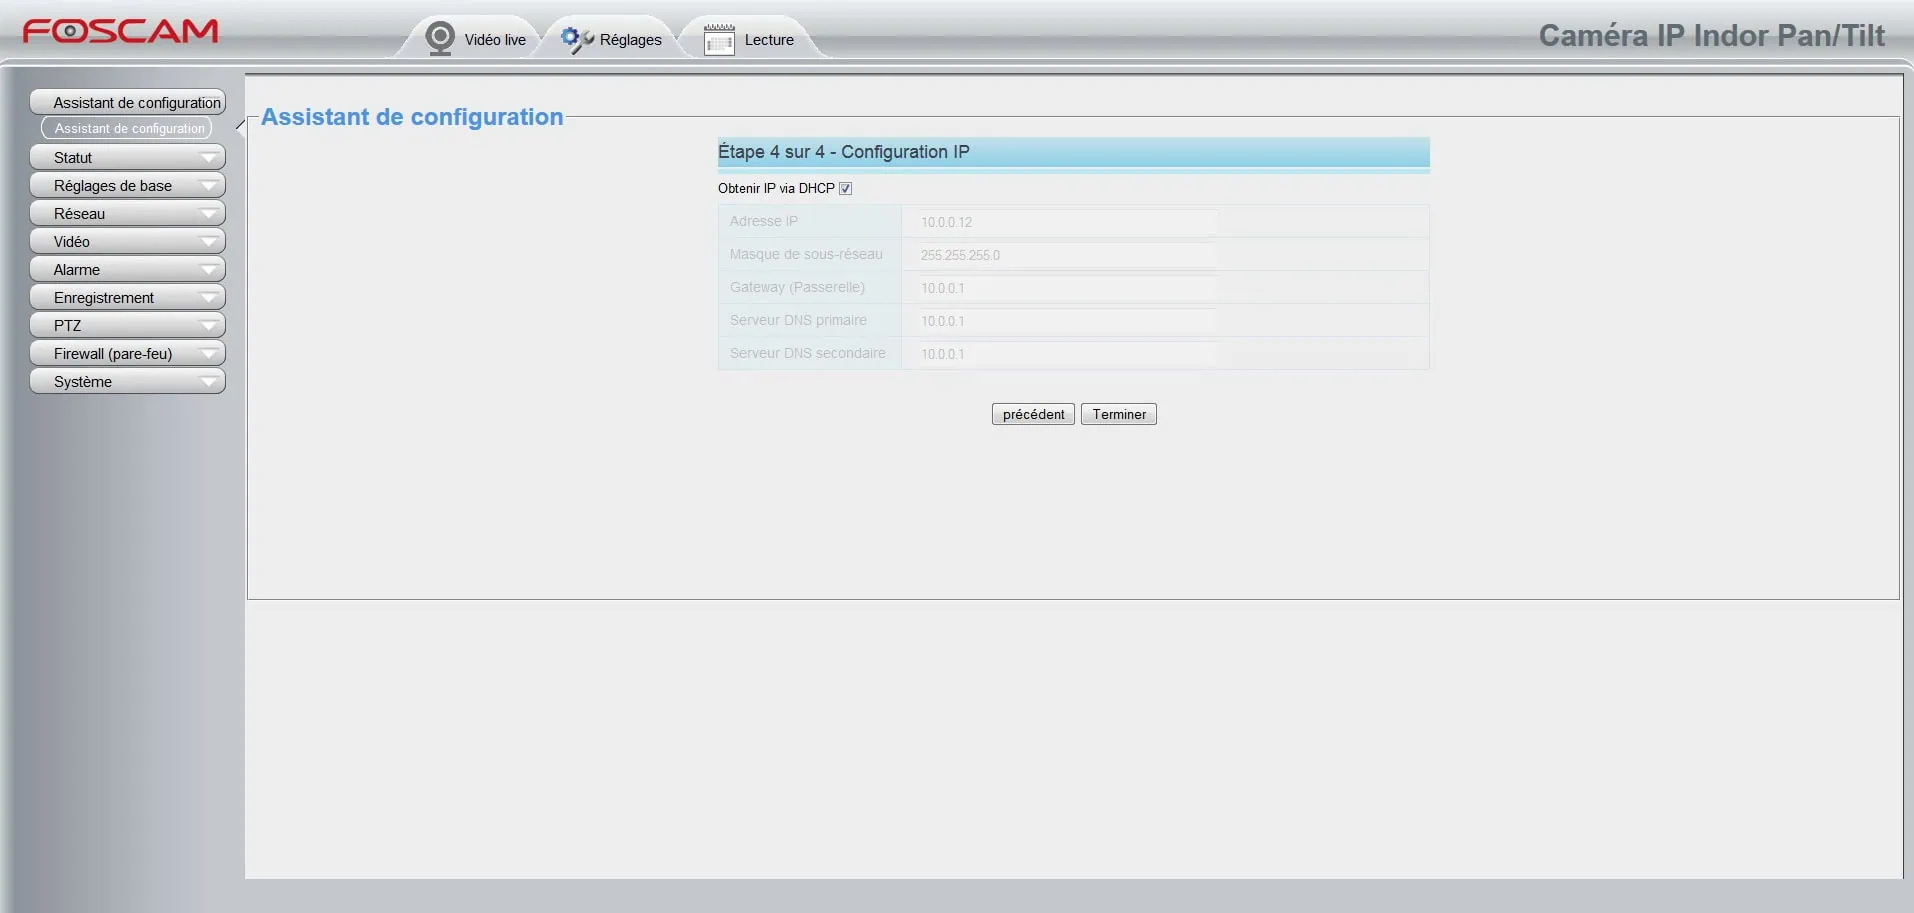This screenshot has height=913, width=1914.
Task: Click the Foscam logo
Action: coord(120,32)
